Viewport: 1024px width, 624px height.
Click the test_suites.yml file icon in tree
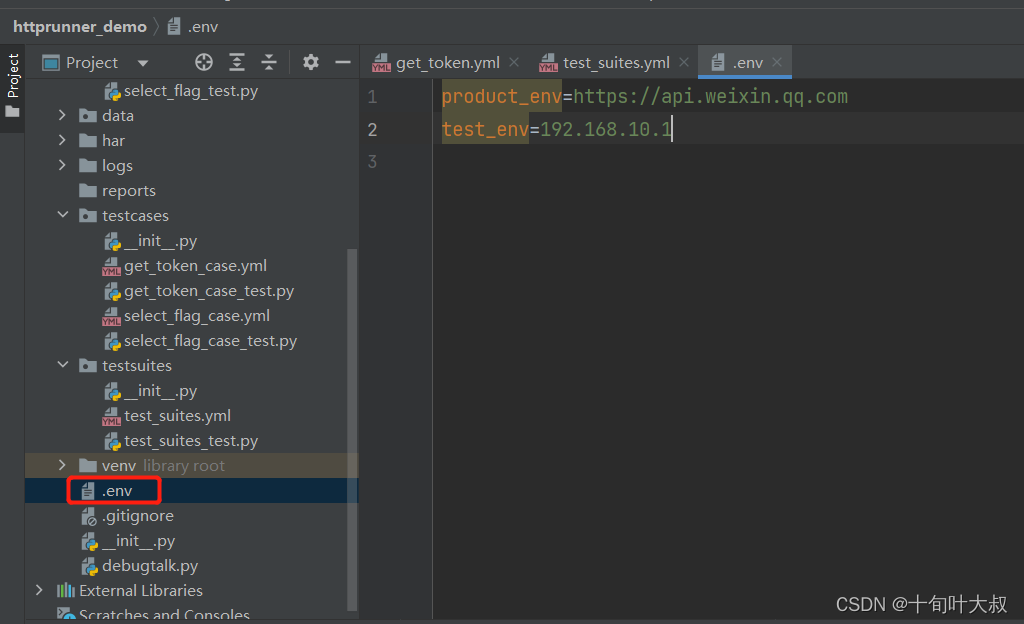112,416
